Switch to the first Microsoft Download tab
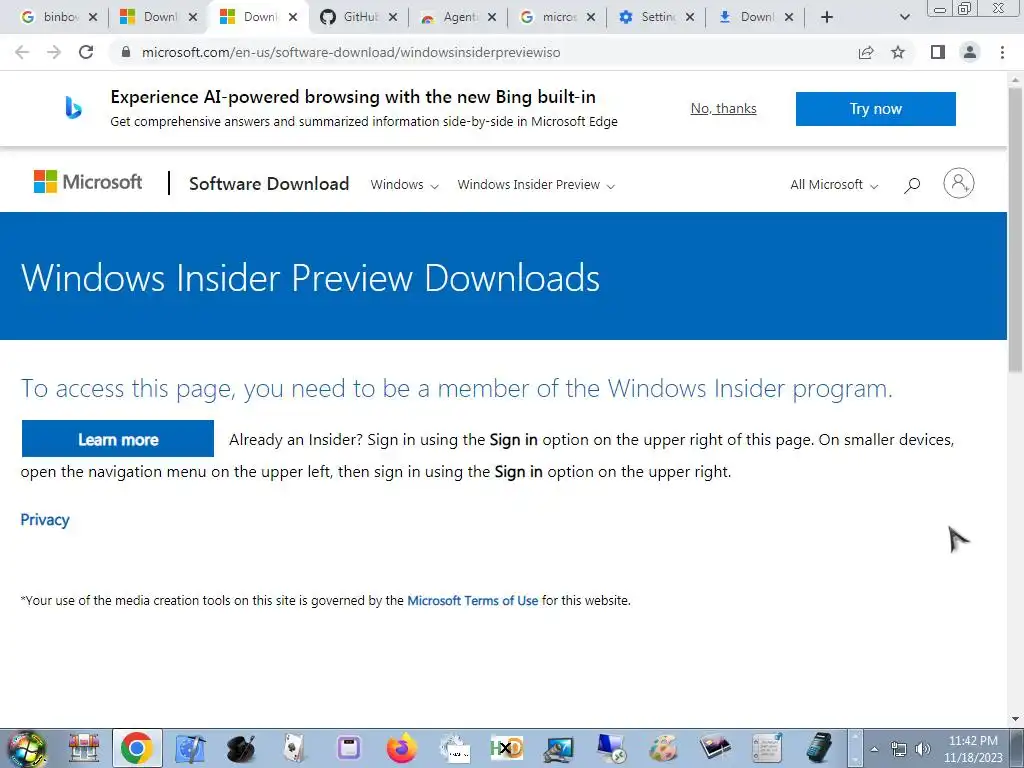 coord(159,17)
